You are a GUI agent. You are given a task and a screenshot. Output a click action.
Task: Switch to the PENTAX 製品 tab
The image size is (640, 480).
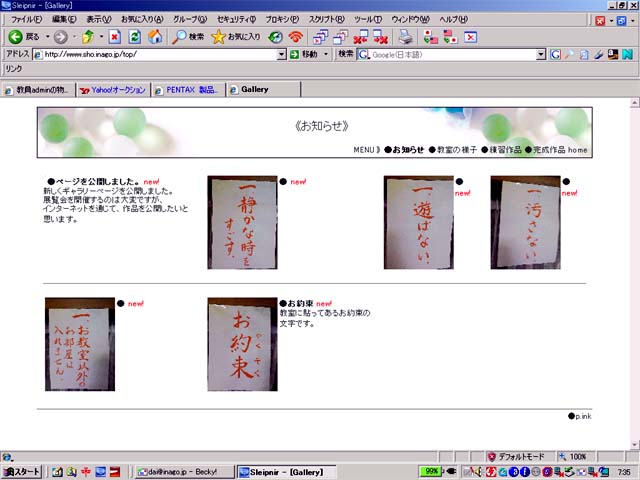(x=188, y=89)
